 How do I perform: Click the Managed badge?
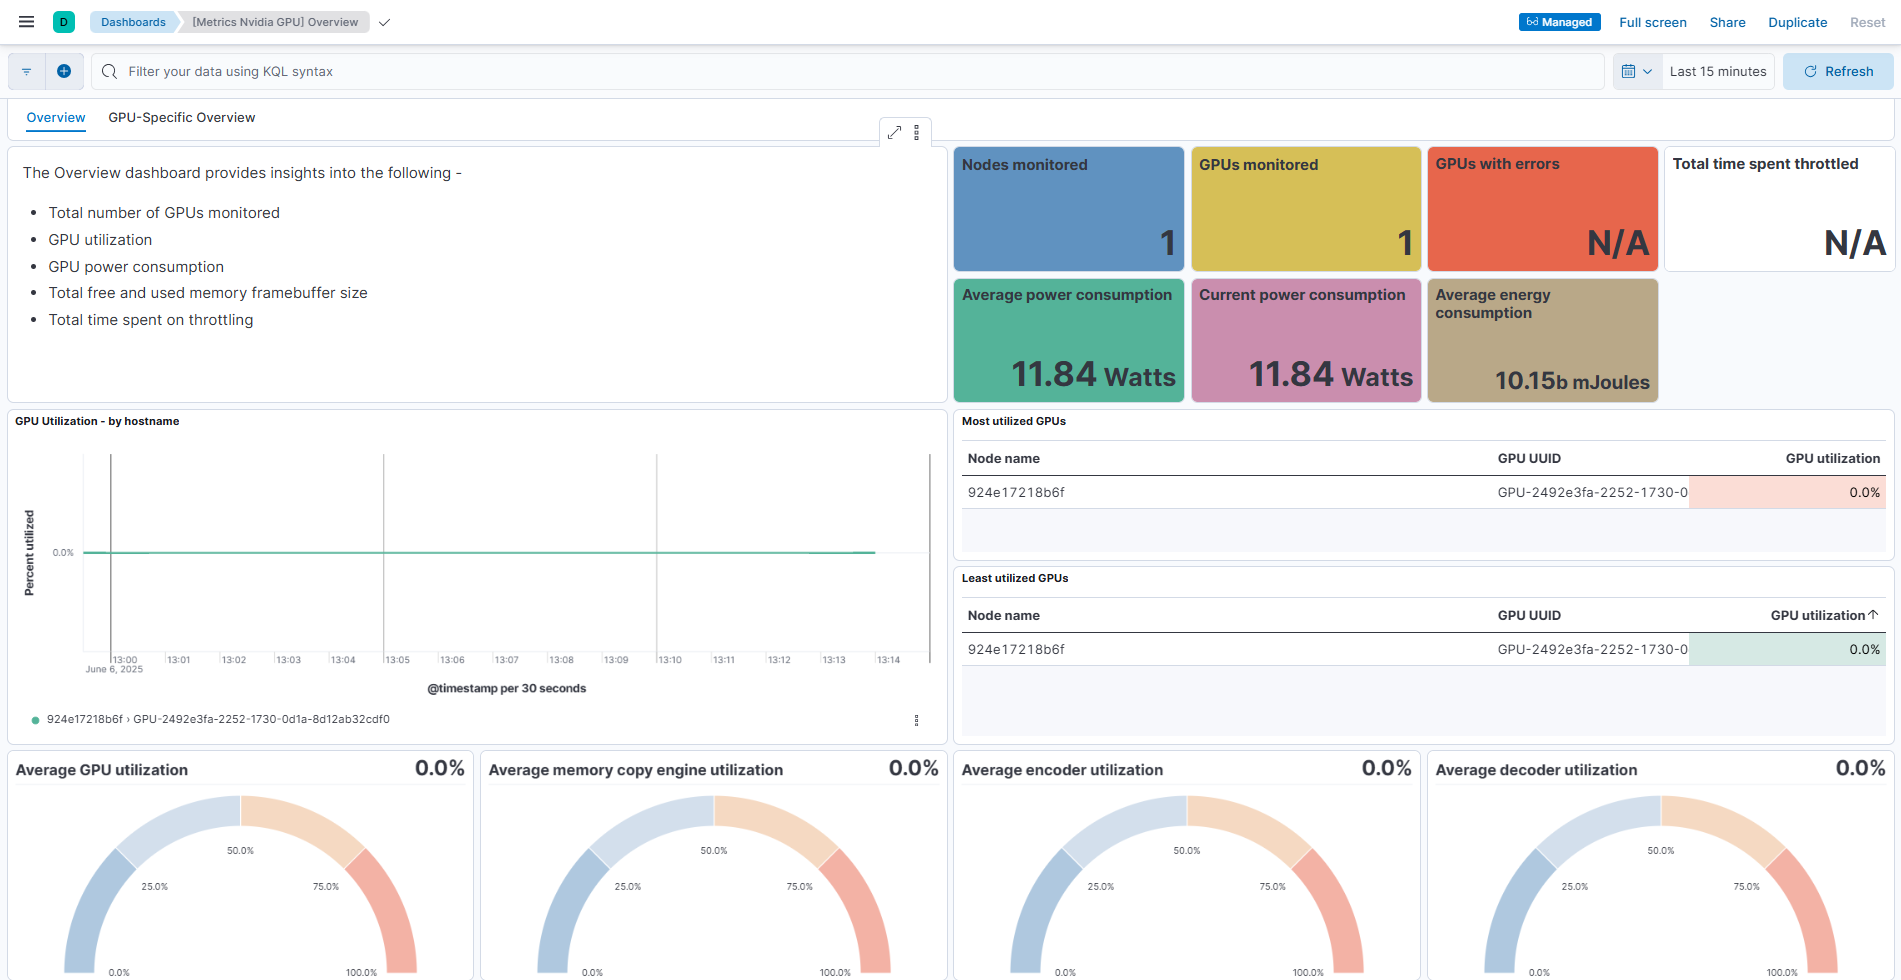tap(1559, 22)
